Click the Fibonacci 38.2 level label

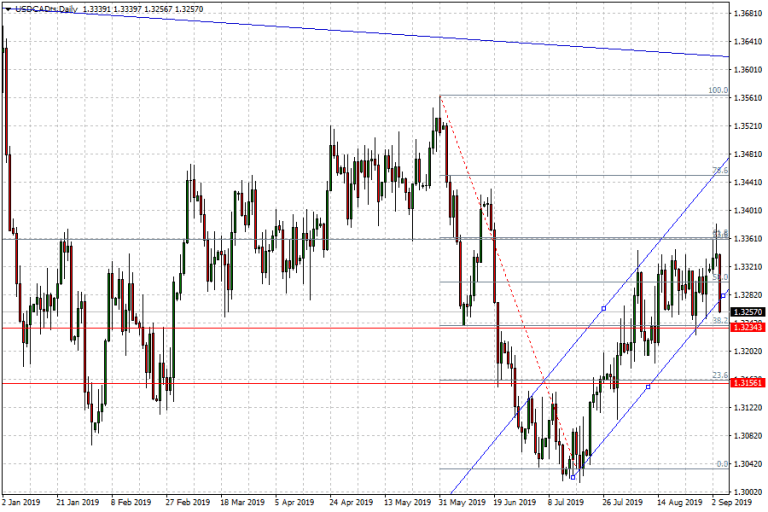718,320
